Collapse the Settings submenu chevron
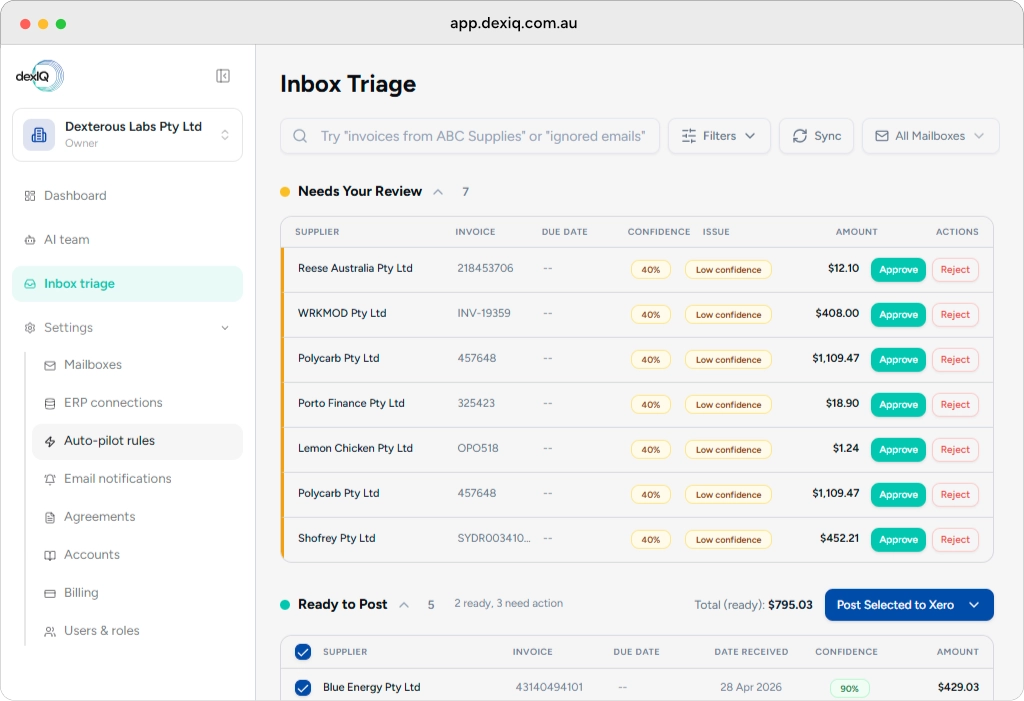This screenshot has height=701, width=1024. click(x=225, y=328)
